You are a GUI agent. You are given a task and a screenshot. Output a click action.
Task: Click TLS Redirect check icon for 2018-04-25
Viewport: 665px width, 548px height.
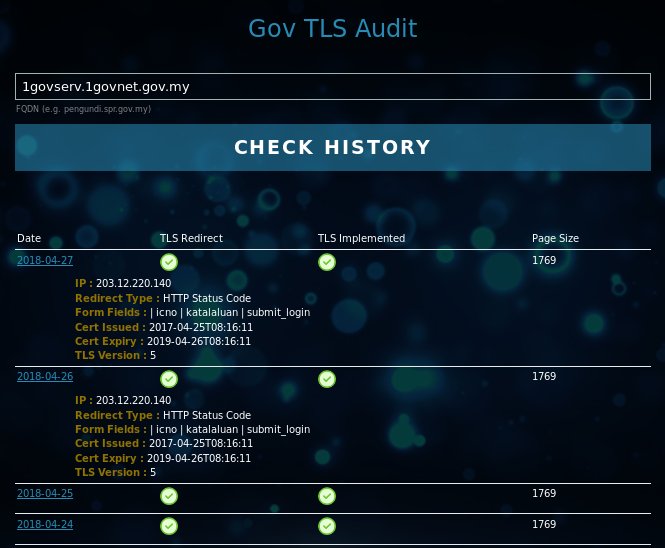click(169, 496)
